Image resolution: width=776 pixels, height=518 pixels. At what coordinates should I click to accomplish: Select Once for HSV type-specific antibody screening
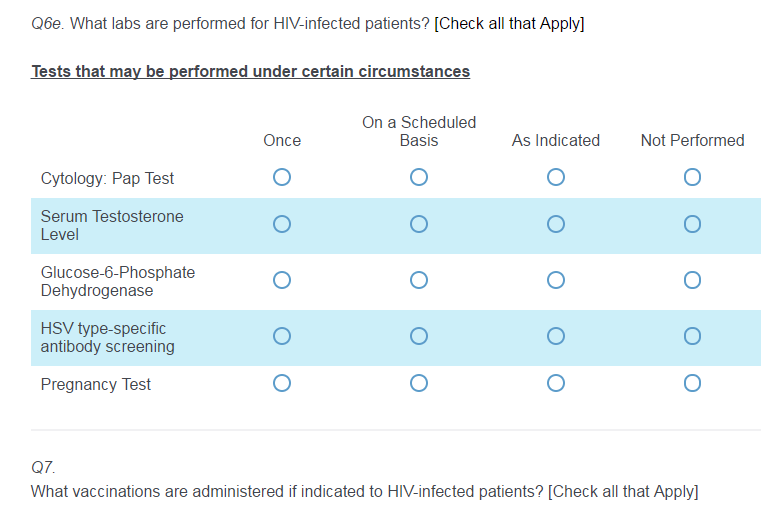click(x=282, y=337)
